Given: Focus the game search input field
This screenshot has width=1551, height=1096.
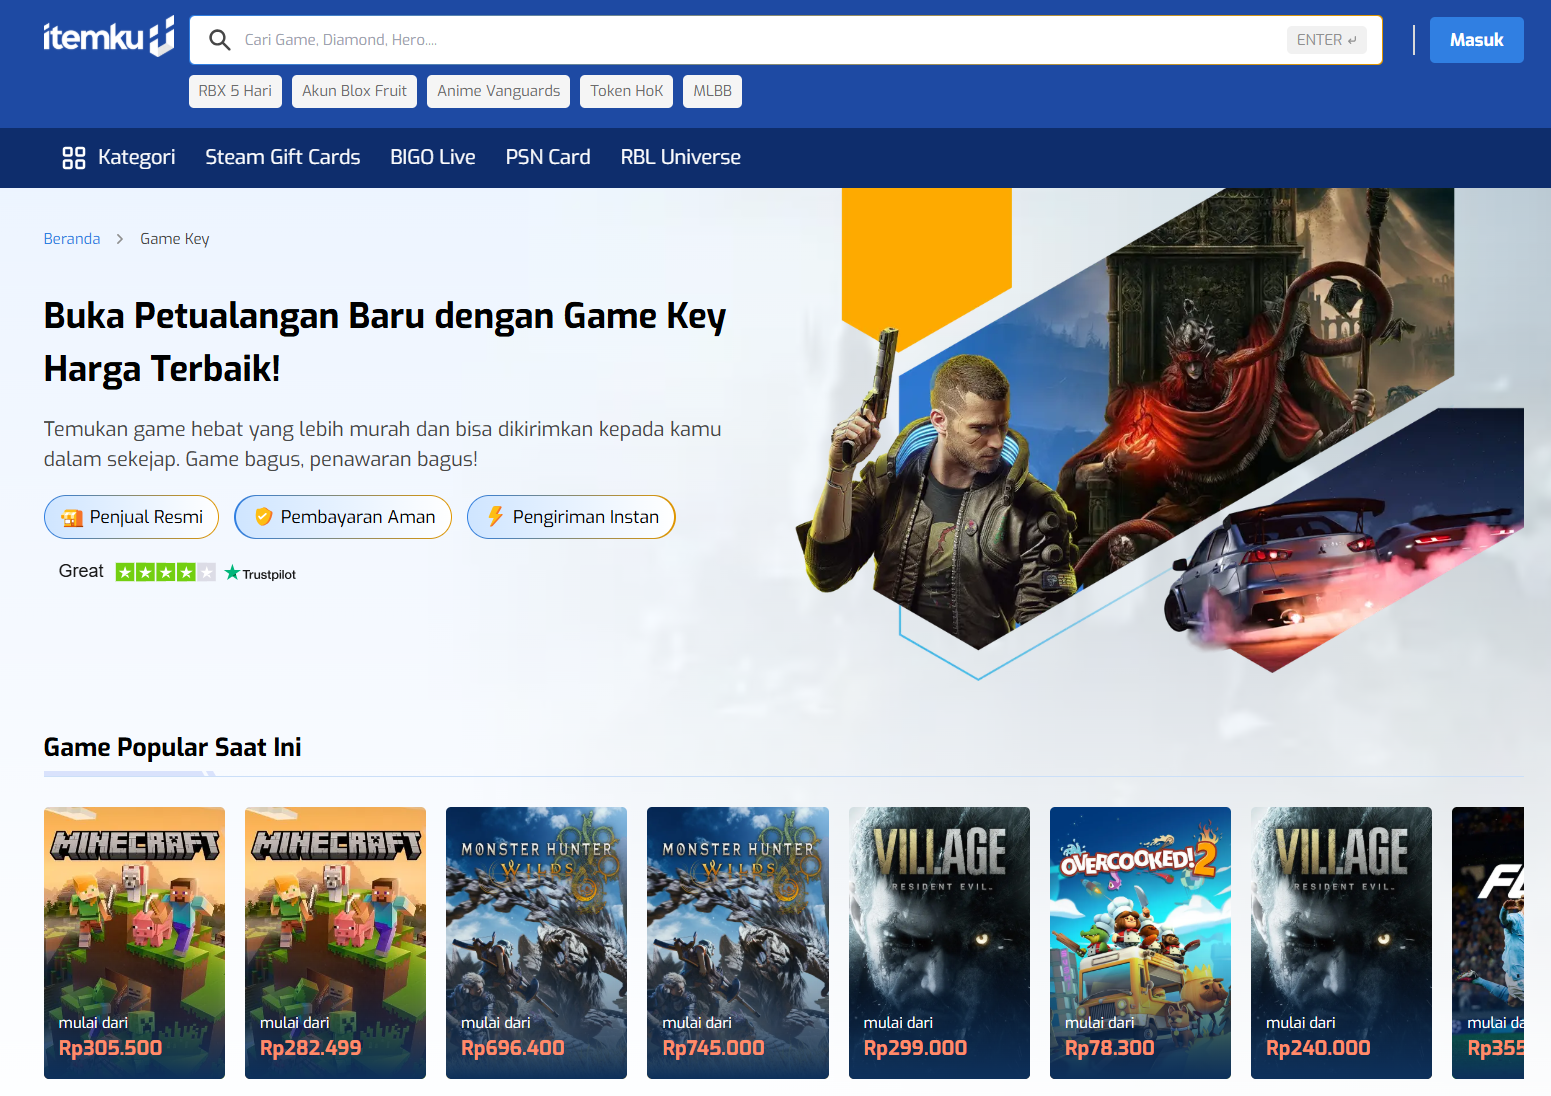Looking at the screenshot, I should (760, 40).
